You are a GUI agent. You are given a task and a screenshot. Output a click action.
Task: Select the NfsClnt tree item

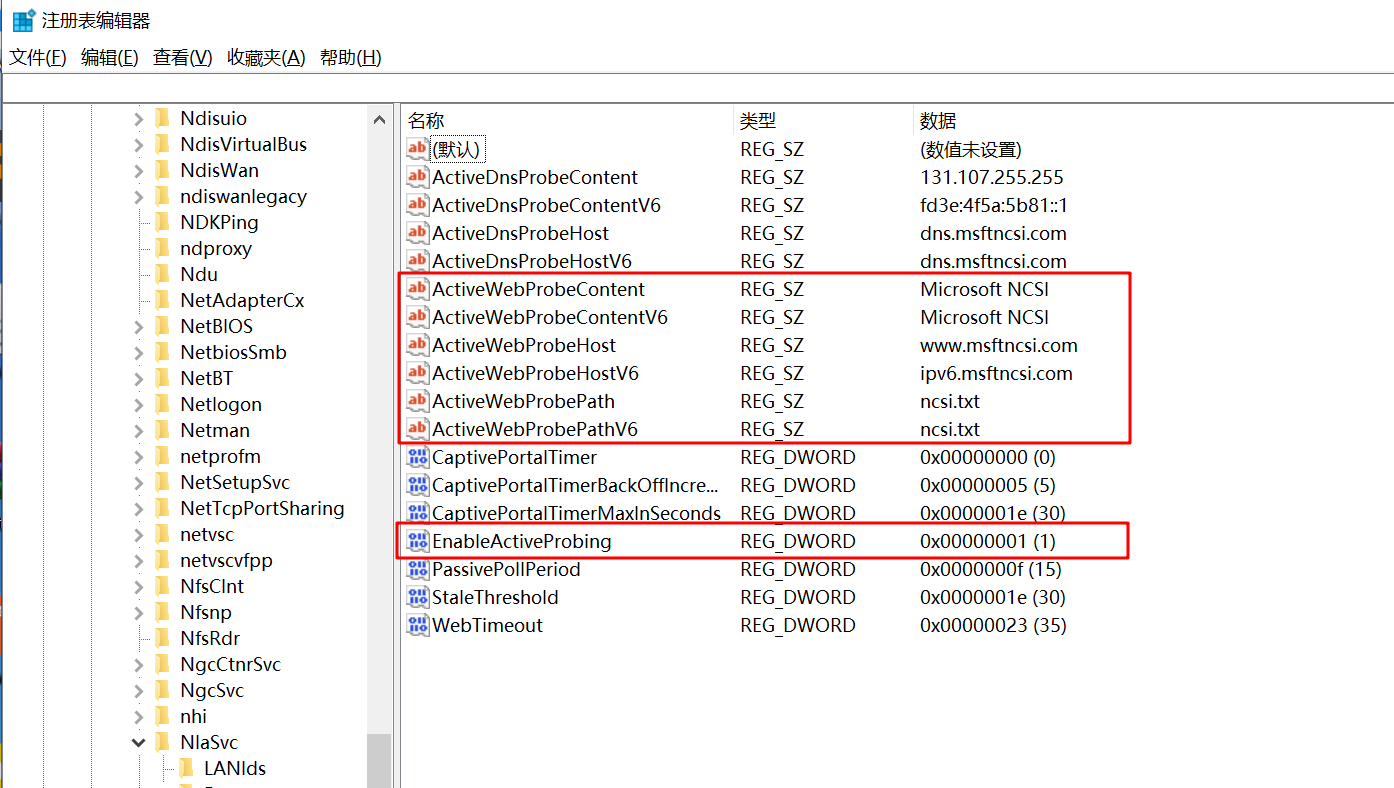point(212,587)
